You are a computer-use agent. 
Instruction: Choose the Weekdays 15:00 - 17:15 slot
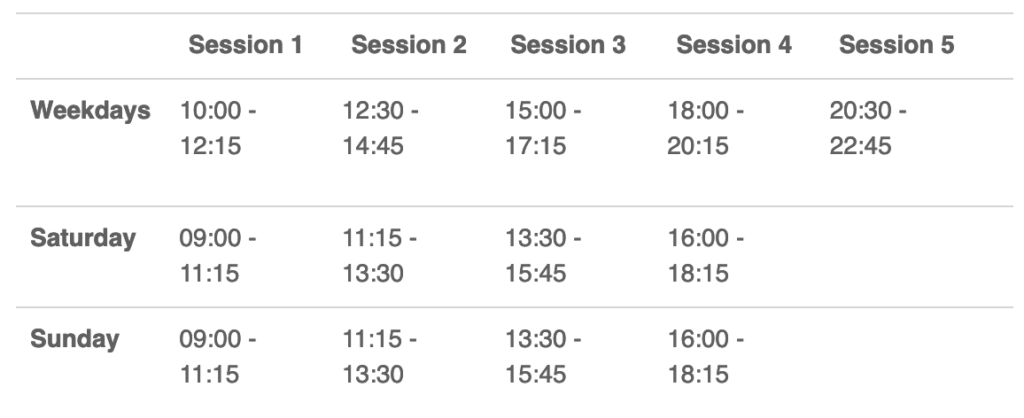pos(543,128)
